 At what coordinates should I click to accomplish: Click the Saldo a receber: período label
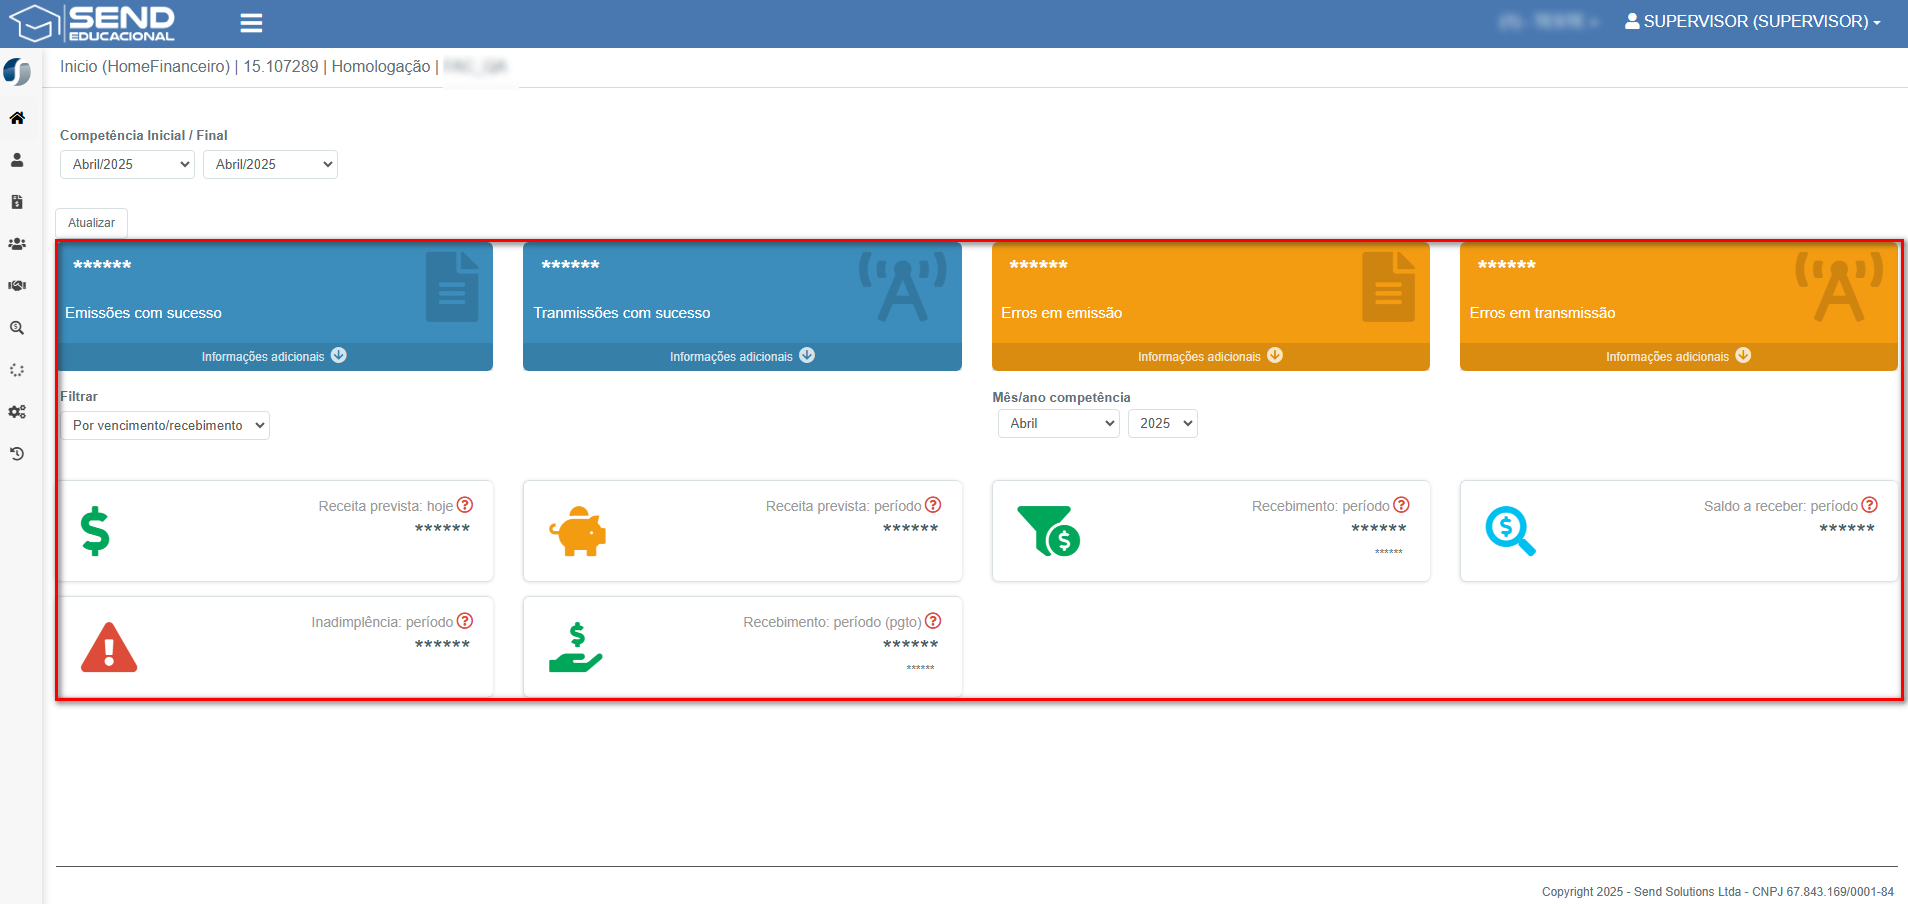tap(1781, 506)
